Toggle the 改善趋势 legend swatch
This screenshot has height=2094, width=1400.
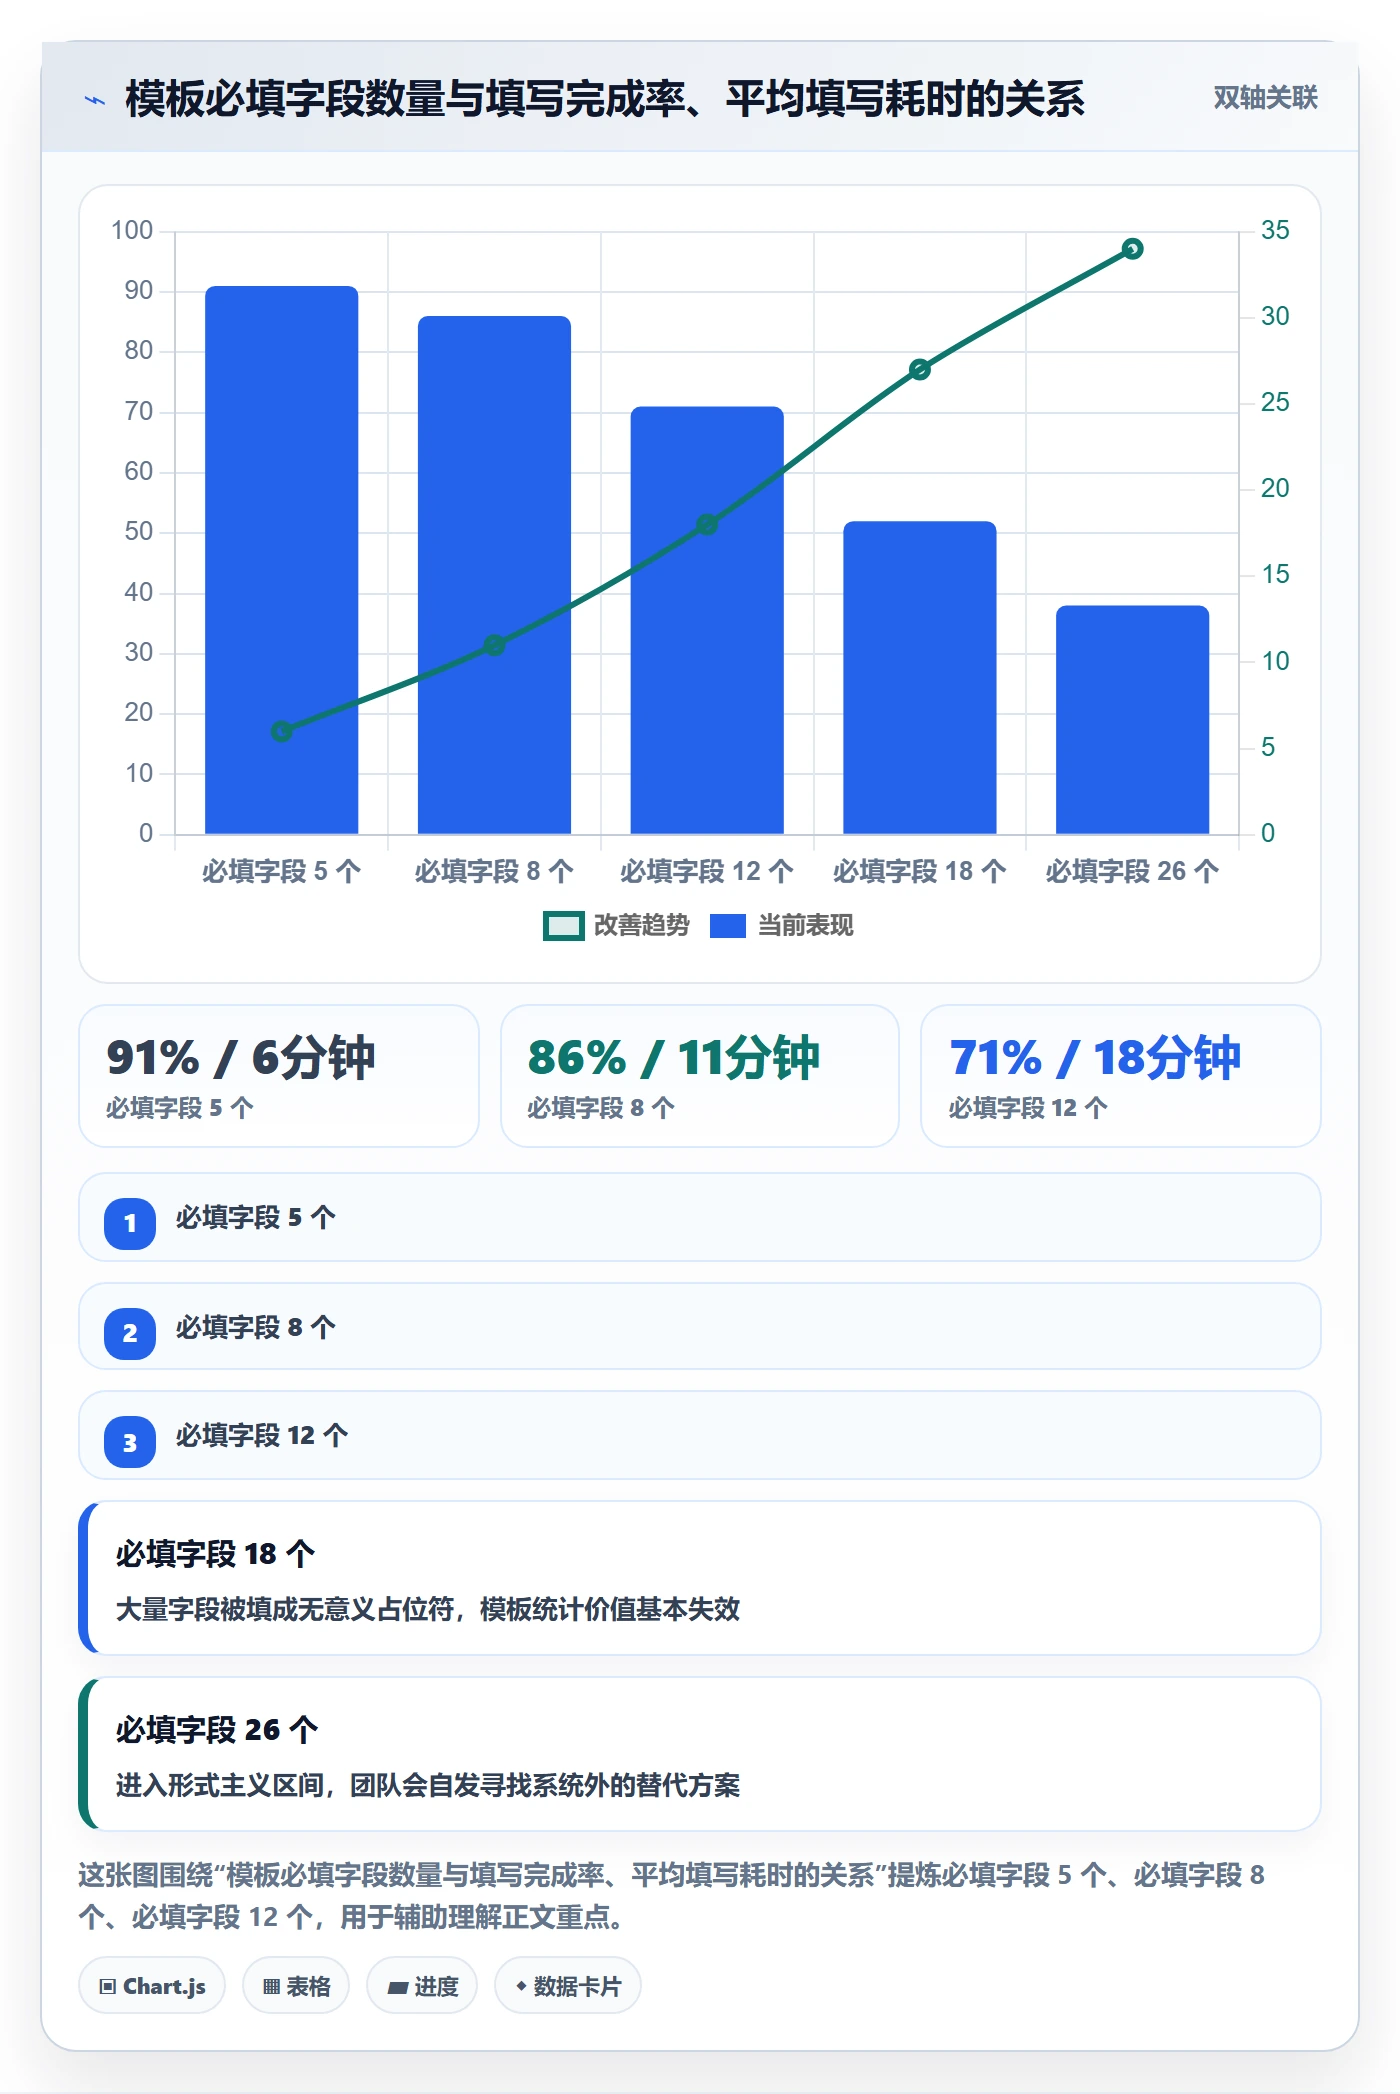[563, 926]
